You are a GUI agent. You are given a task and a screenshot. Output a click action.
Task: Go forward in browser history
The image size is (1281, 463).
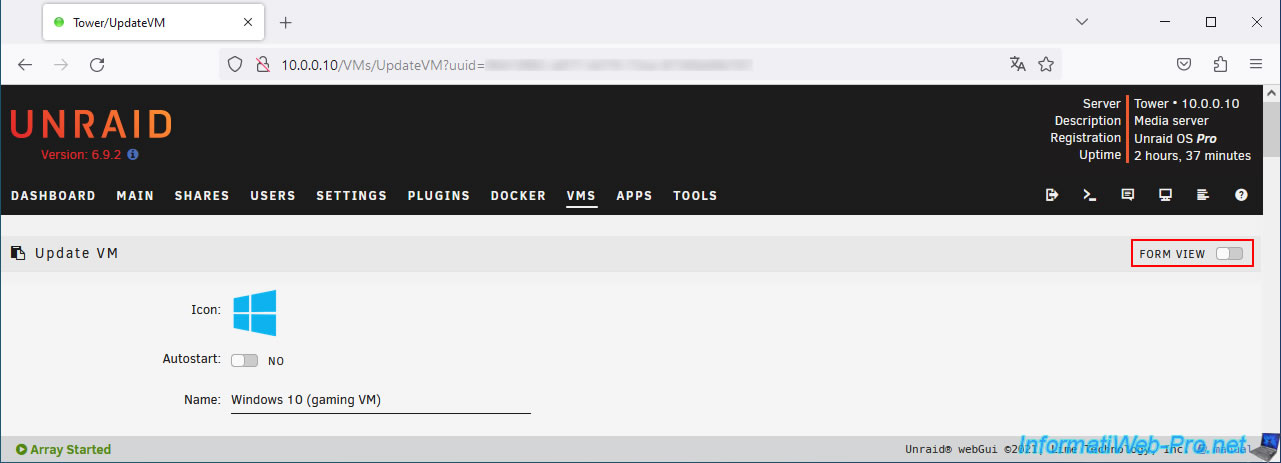click(62, 64)
